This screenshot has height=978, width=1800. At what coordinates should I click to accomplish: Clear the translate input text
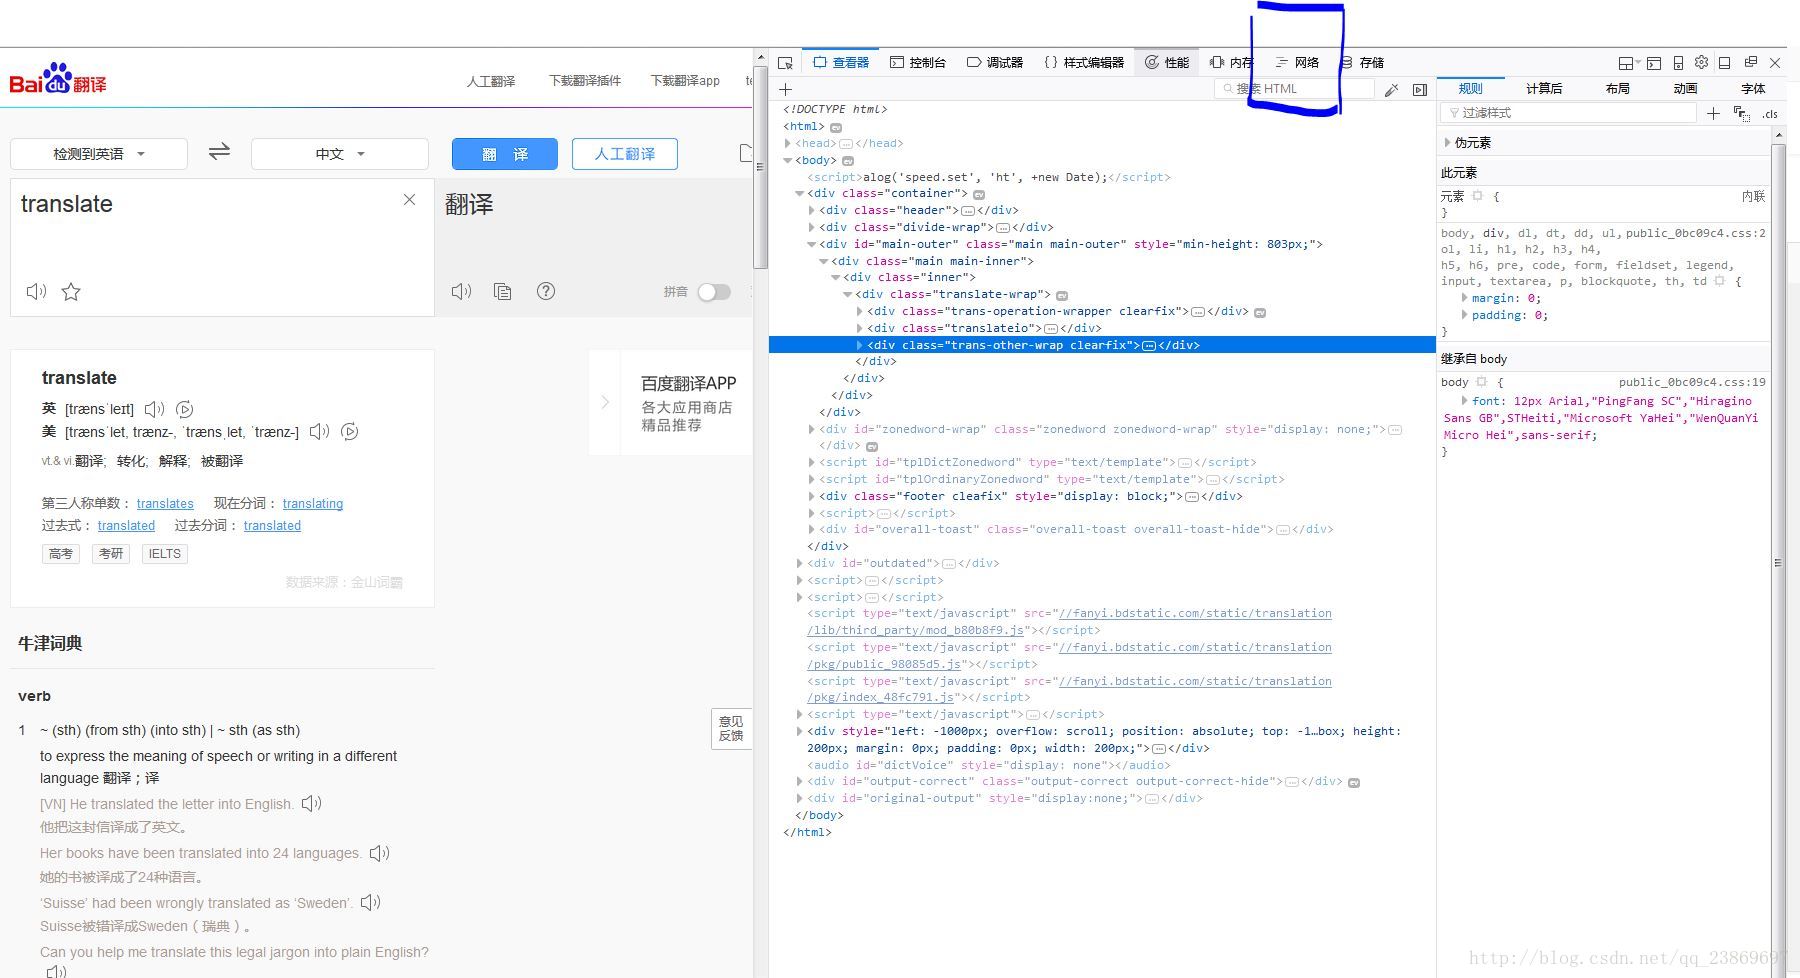click(x=409, y=200)
